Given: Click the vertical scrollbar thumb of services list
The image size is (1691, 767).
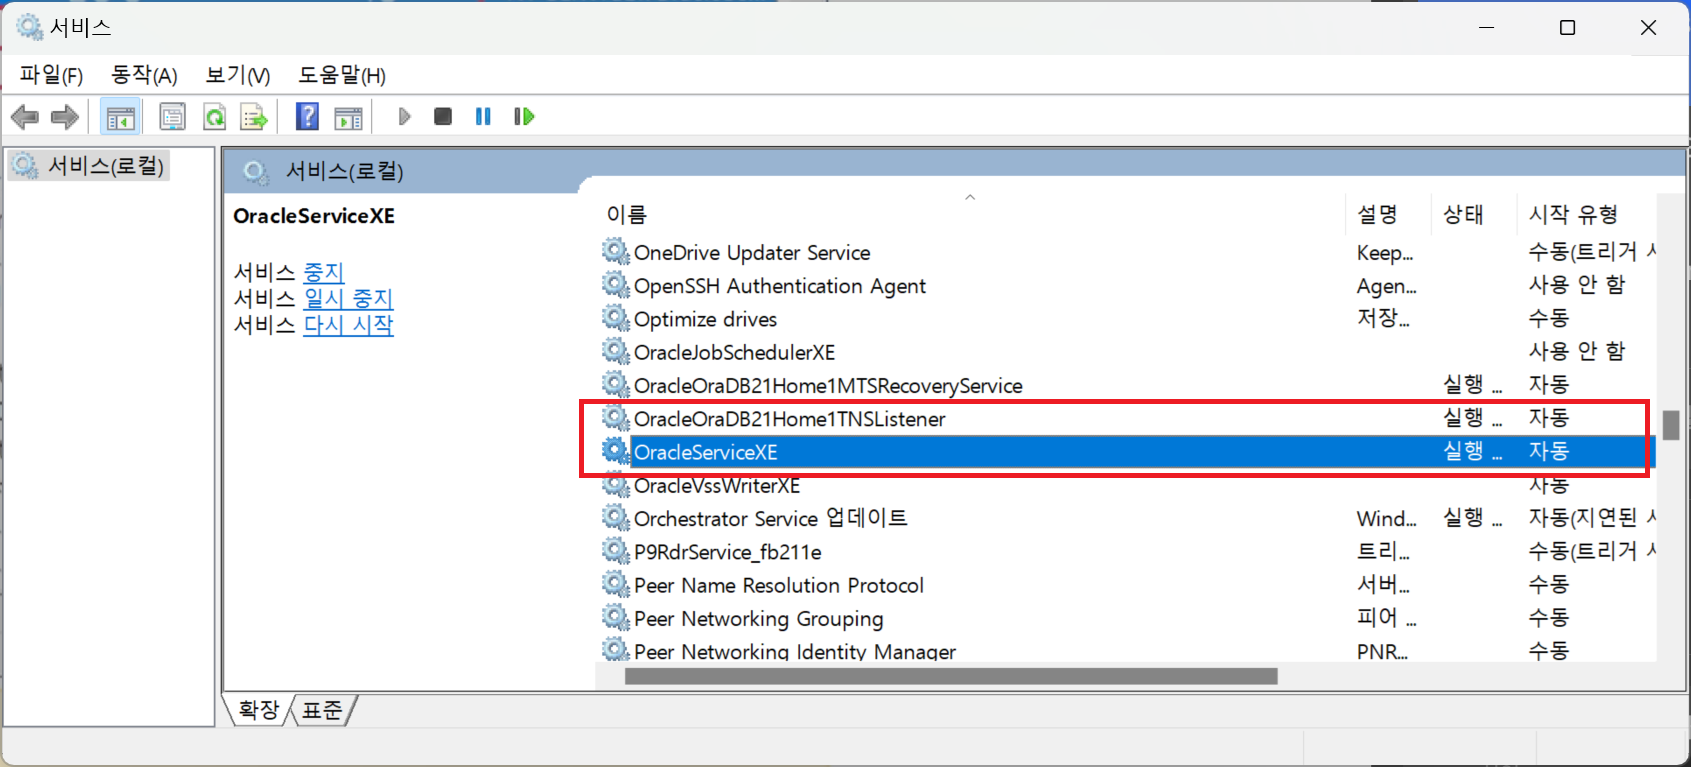Looking at the screenshot, I should point(1671,424).
